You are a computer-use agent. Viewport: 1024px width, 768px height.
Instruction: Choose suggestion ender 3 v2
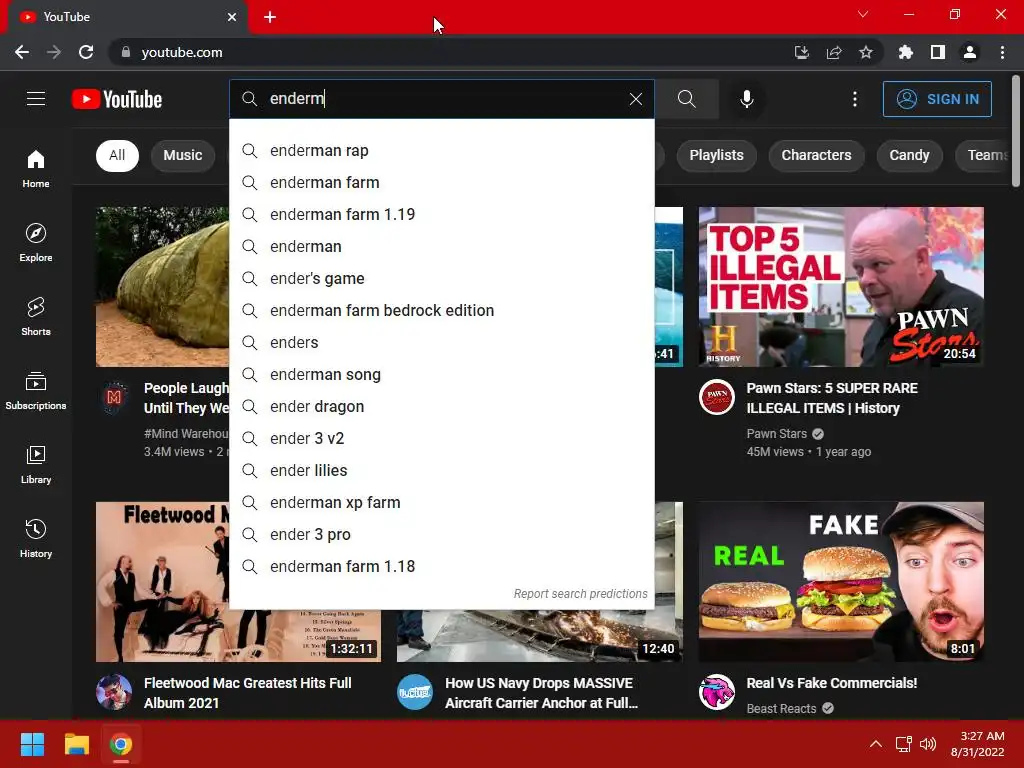[x=442, y=439]
